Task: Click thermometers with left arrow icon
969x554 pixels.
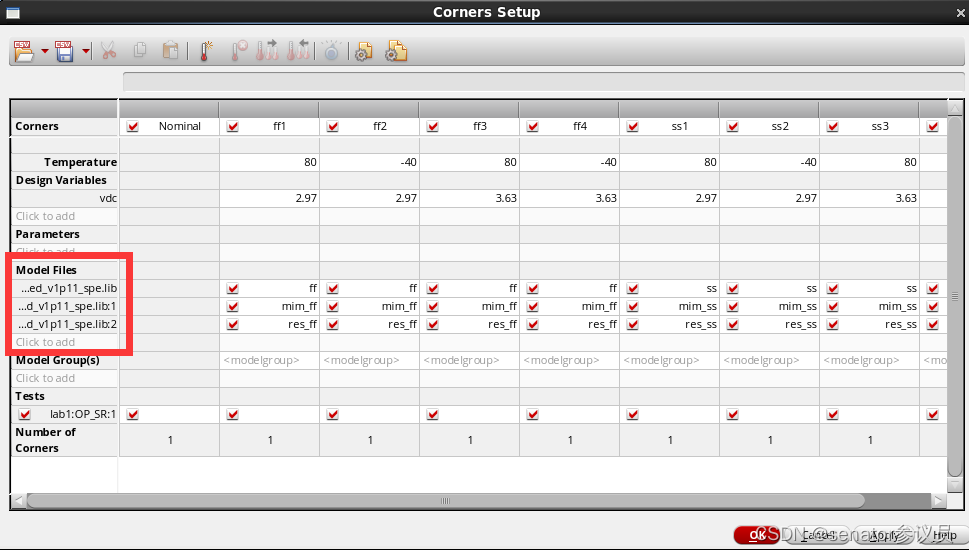Action: click(x=298, y=51)
